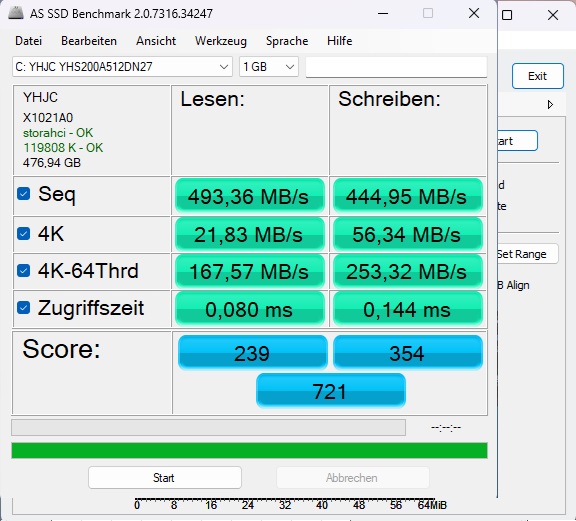Open the Bearbeiten menu
Image resolution: width=576 pixels, height=521 pixels.
click(x=89, y=41)
